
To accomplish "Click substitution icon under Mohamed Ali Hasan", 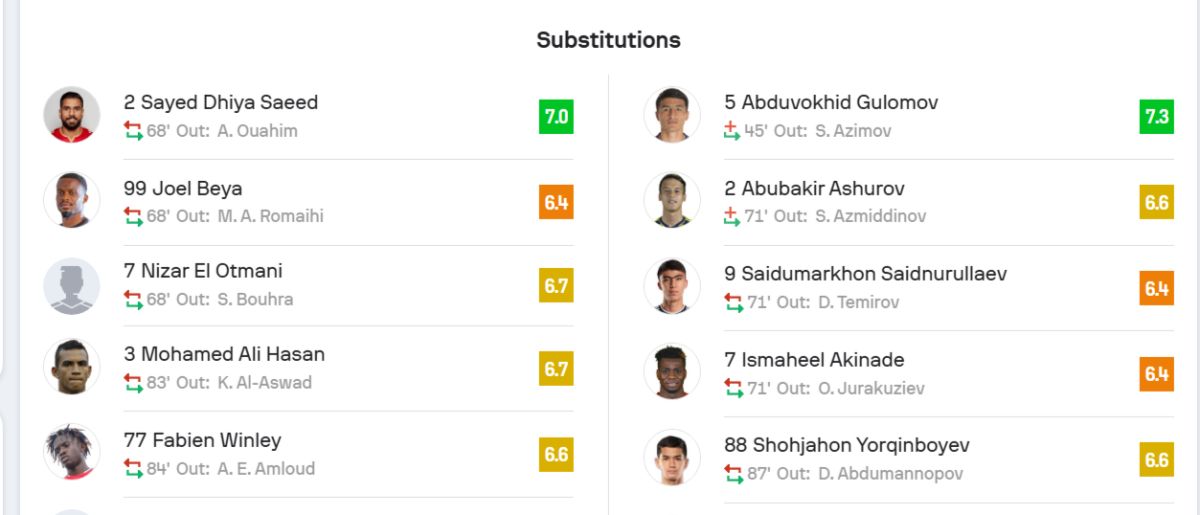I will click(x=133, y=382).
